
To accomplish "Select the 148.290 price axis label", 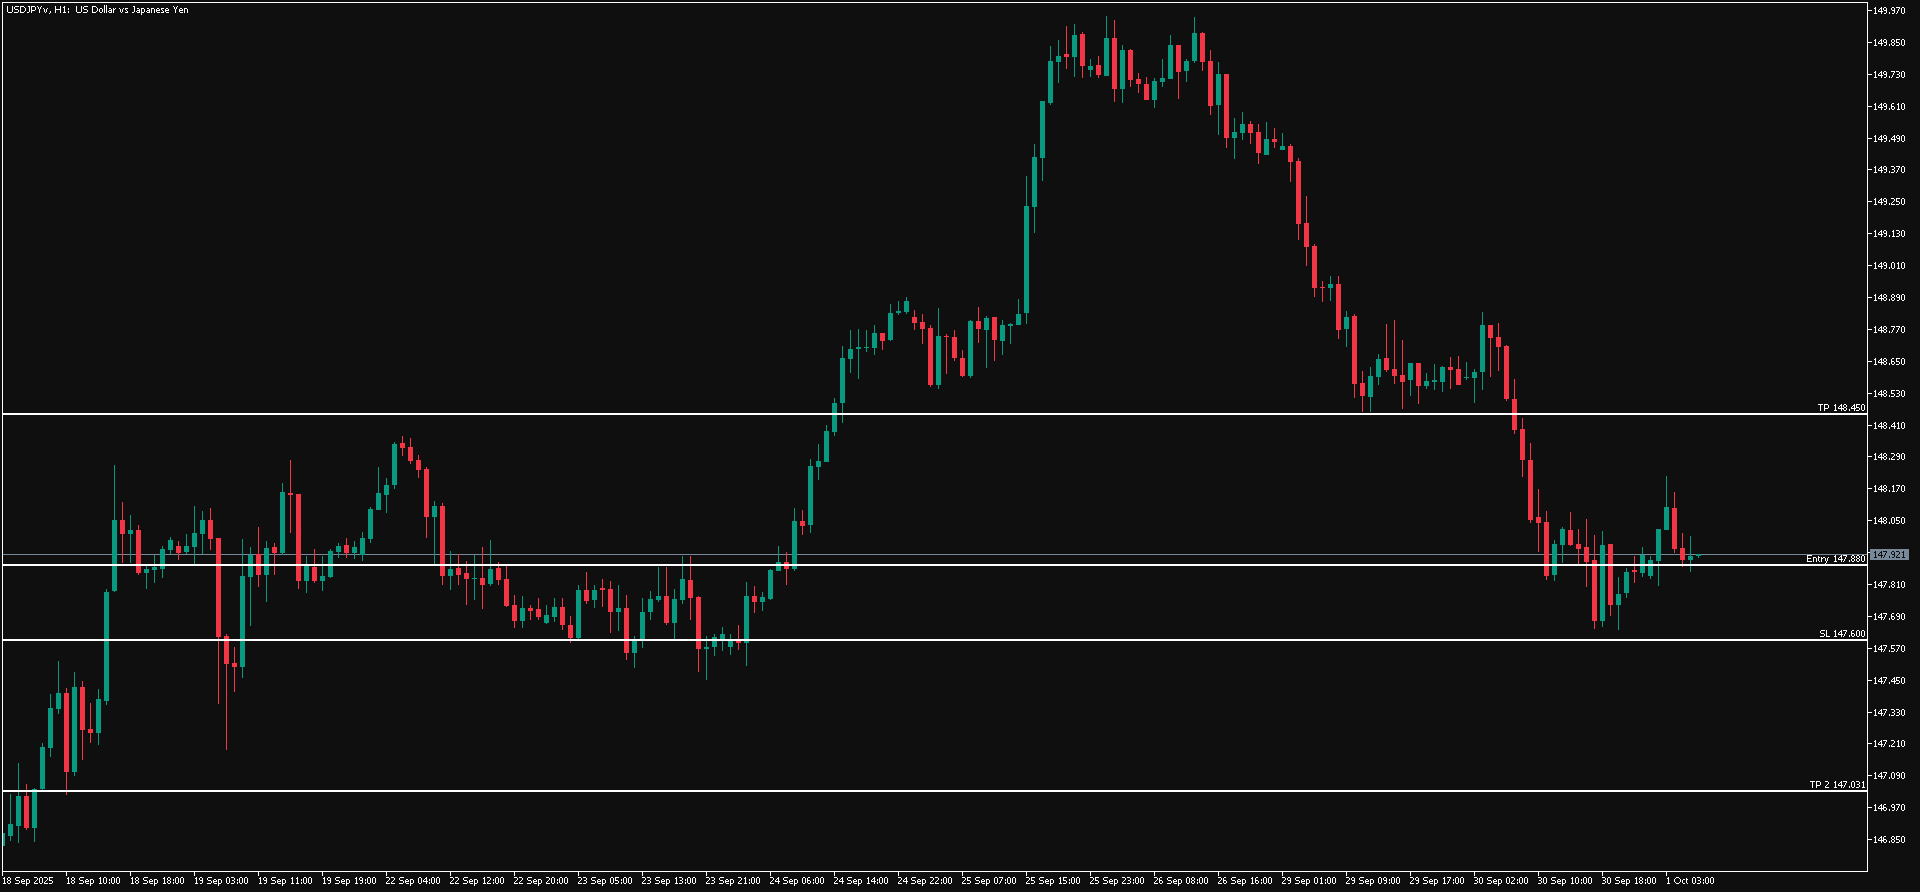I will click(x=1888, y=457).
